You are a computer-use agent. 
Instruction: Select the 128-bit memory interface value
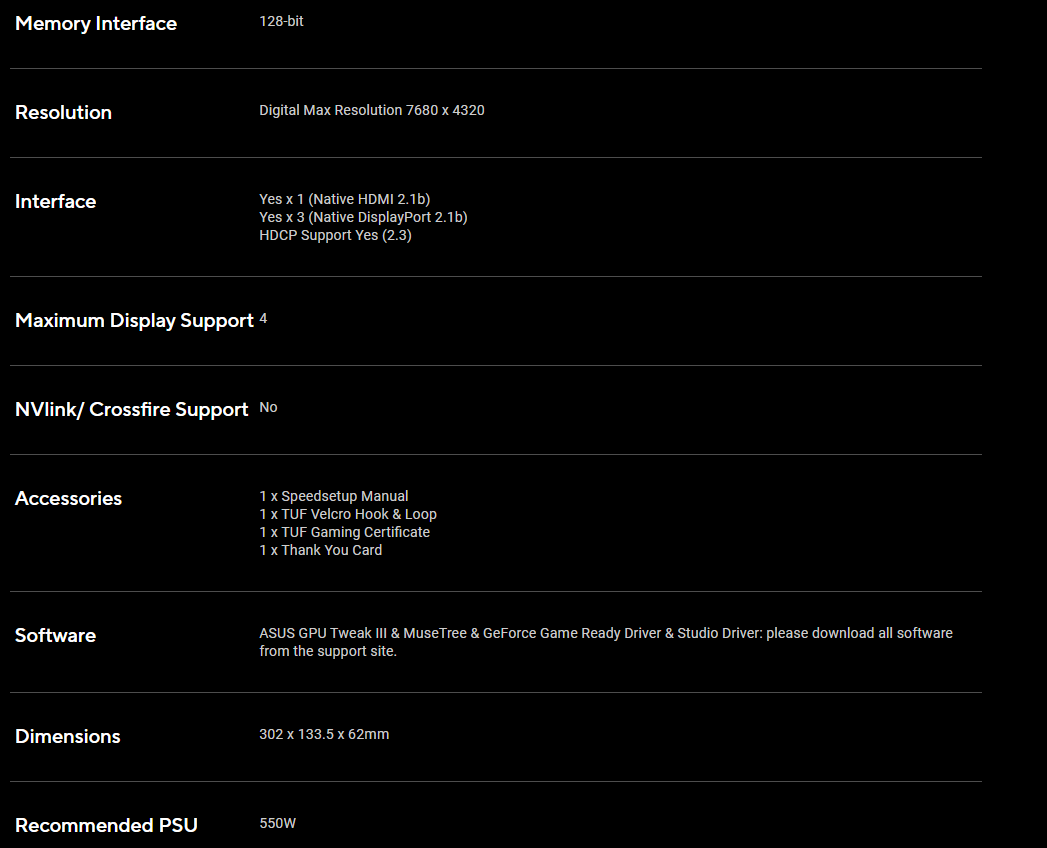(281, 21)
